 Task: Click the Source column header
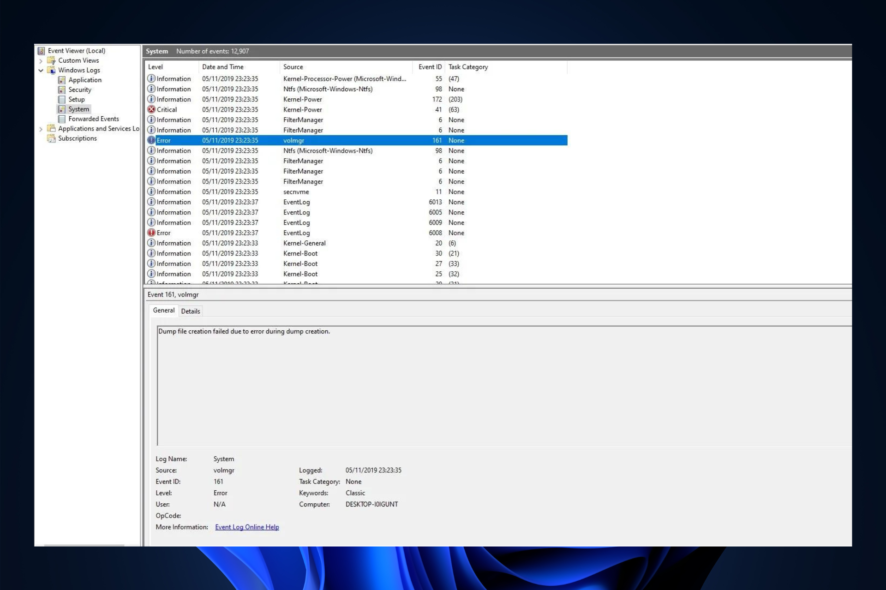[293, 67]
